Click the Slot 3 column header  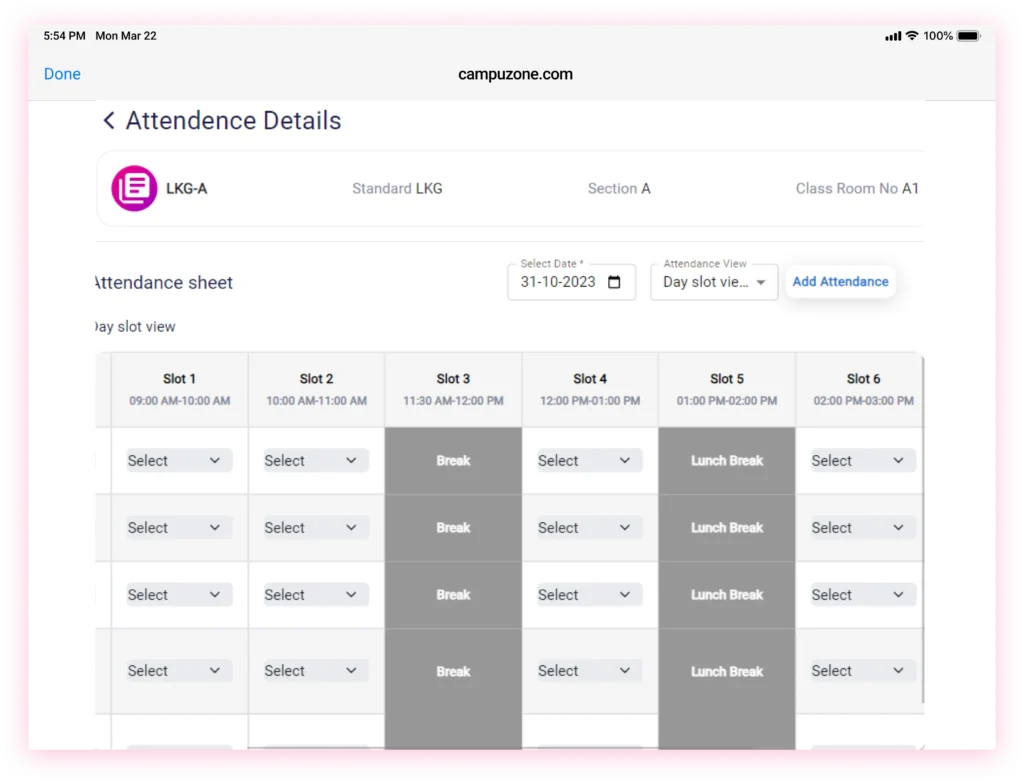(453, 389)
